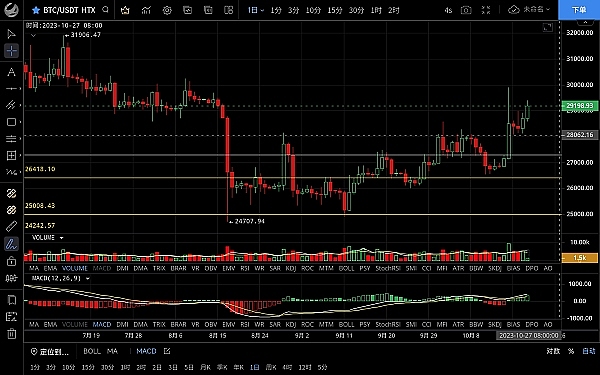This screenshot has height=375, width=600.
Task: Click the 1.5k volume value label
Action: (x=580, y=258)
